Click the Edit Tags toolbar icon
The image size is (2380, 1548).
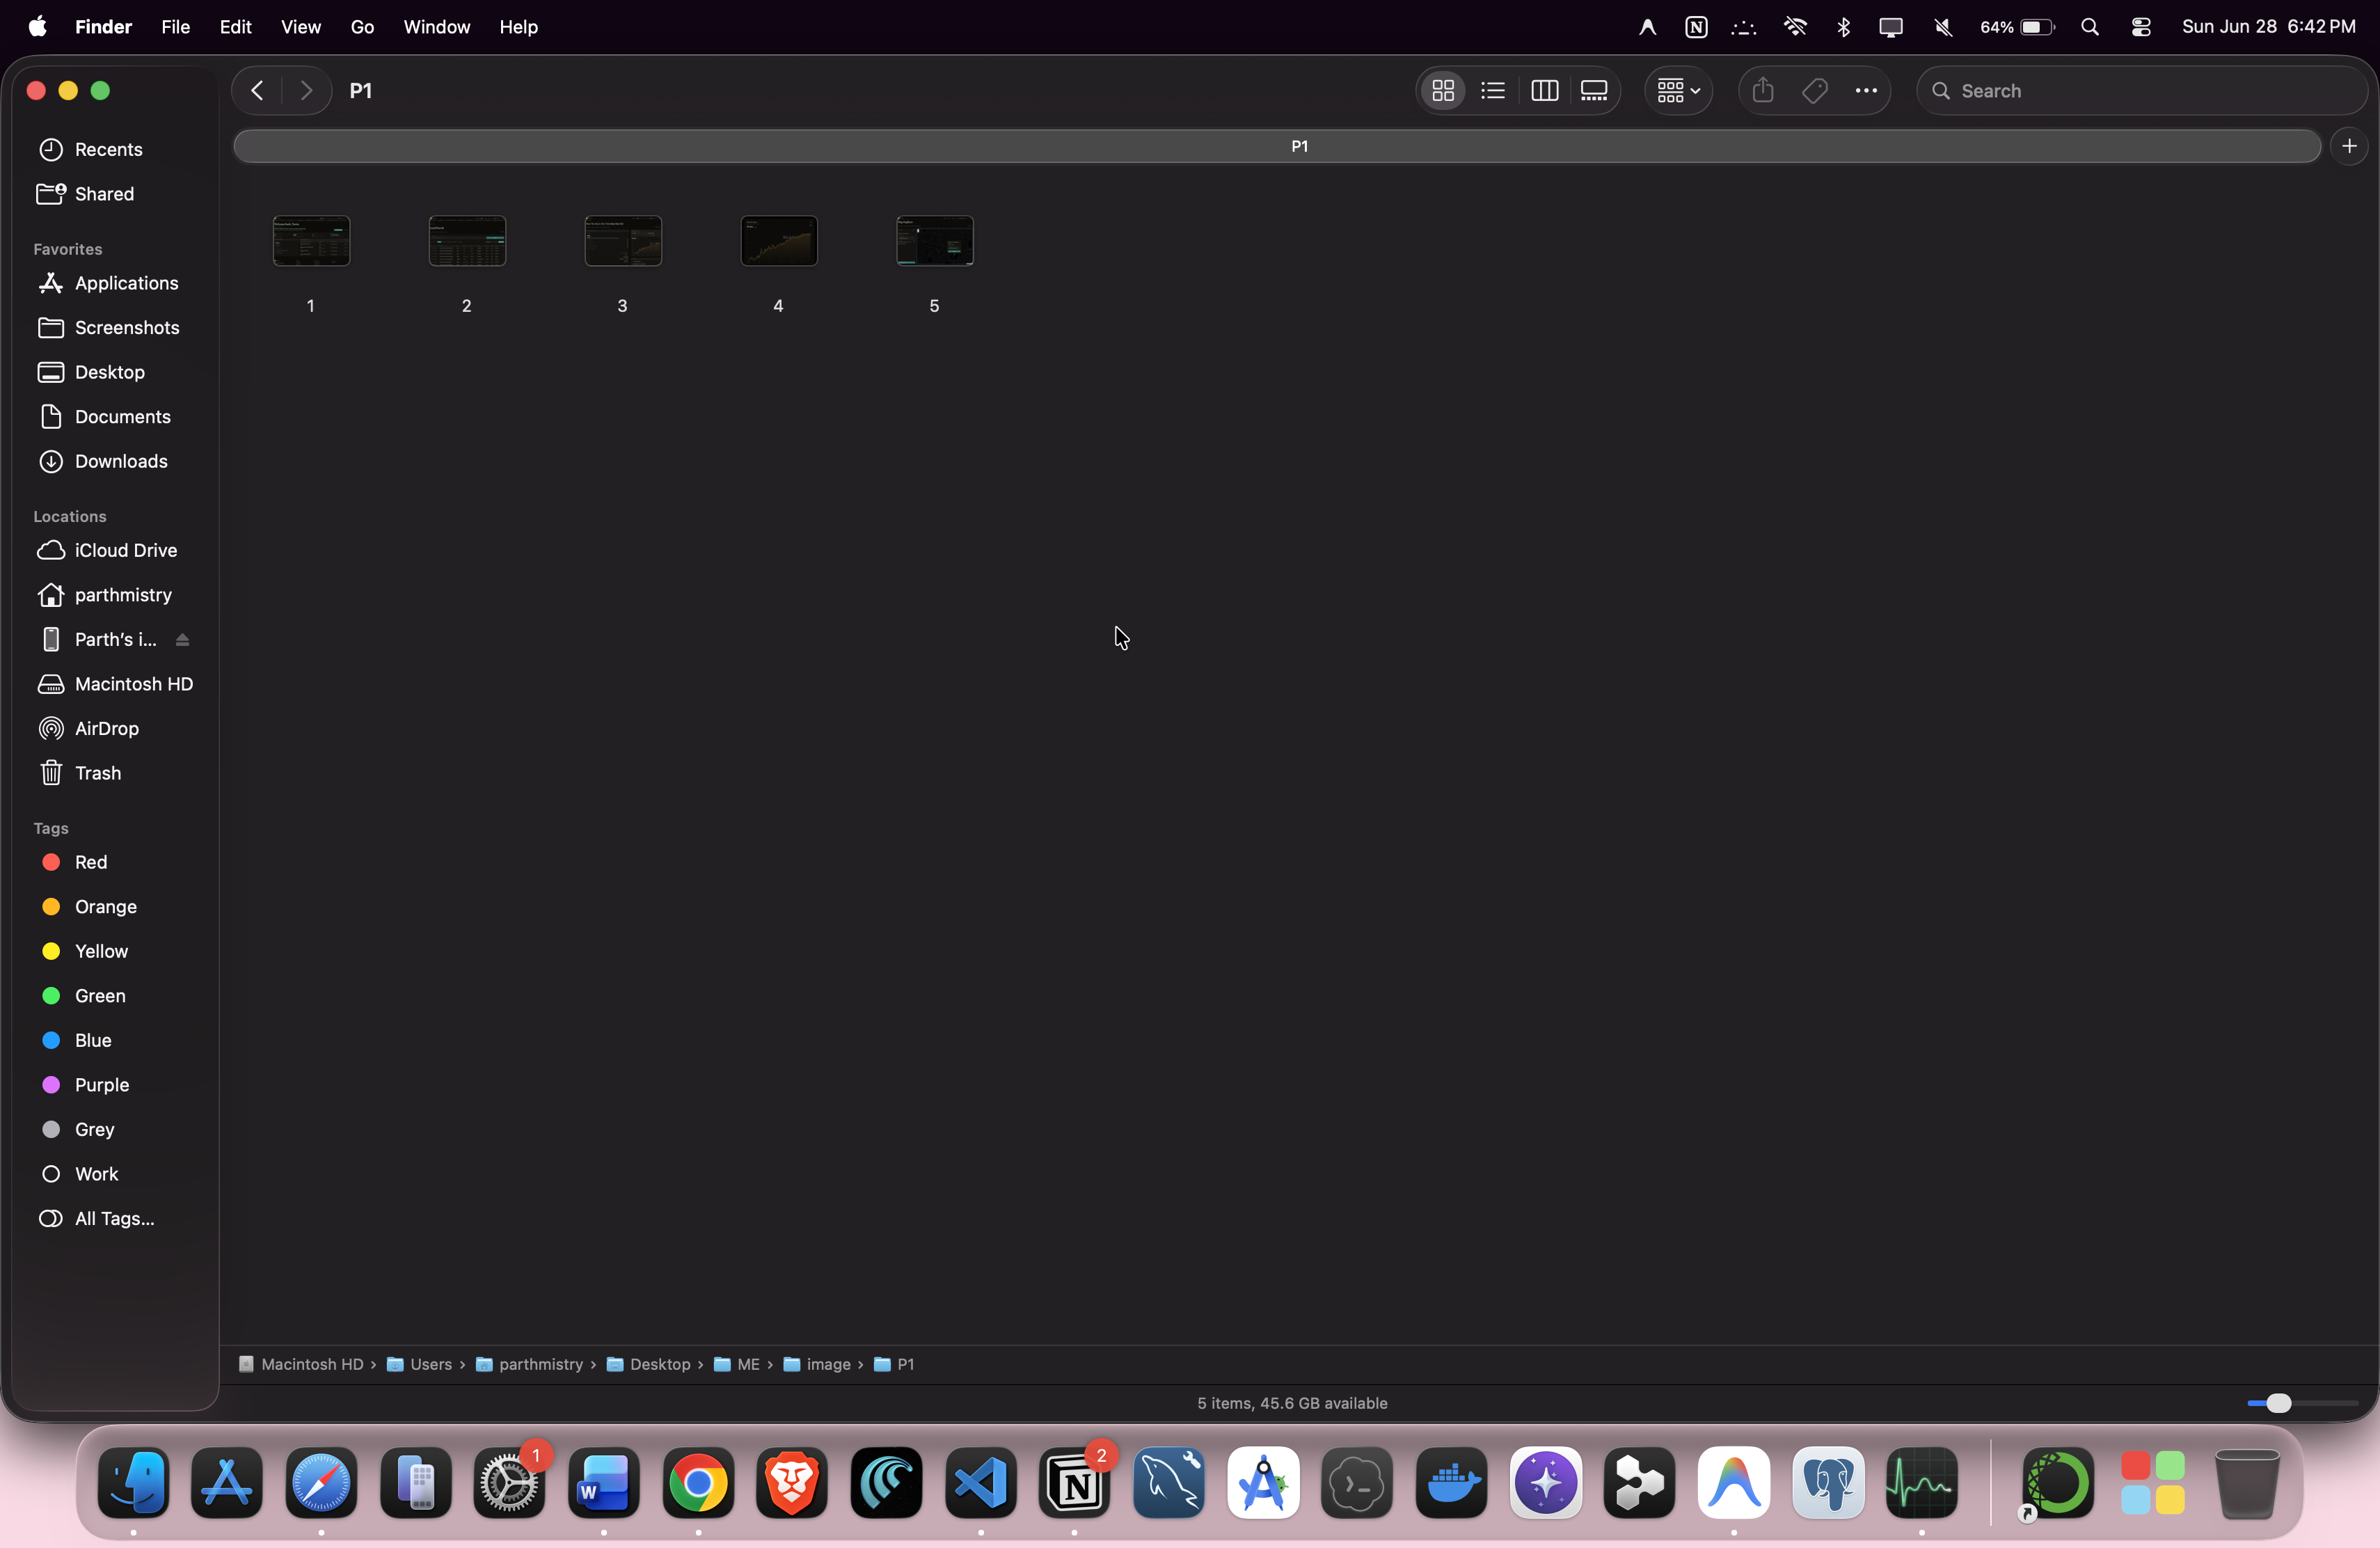1815,91
